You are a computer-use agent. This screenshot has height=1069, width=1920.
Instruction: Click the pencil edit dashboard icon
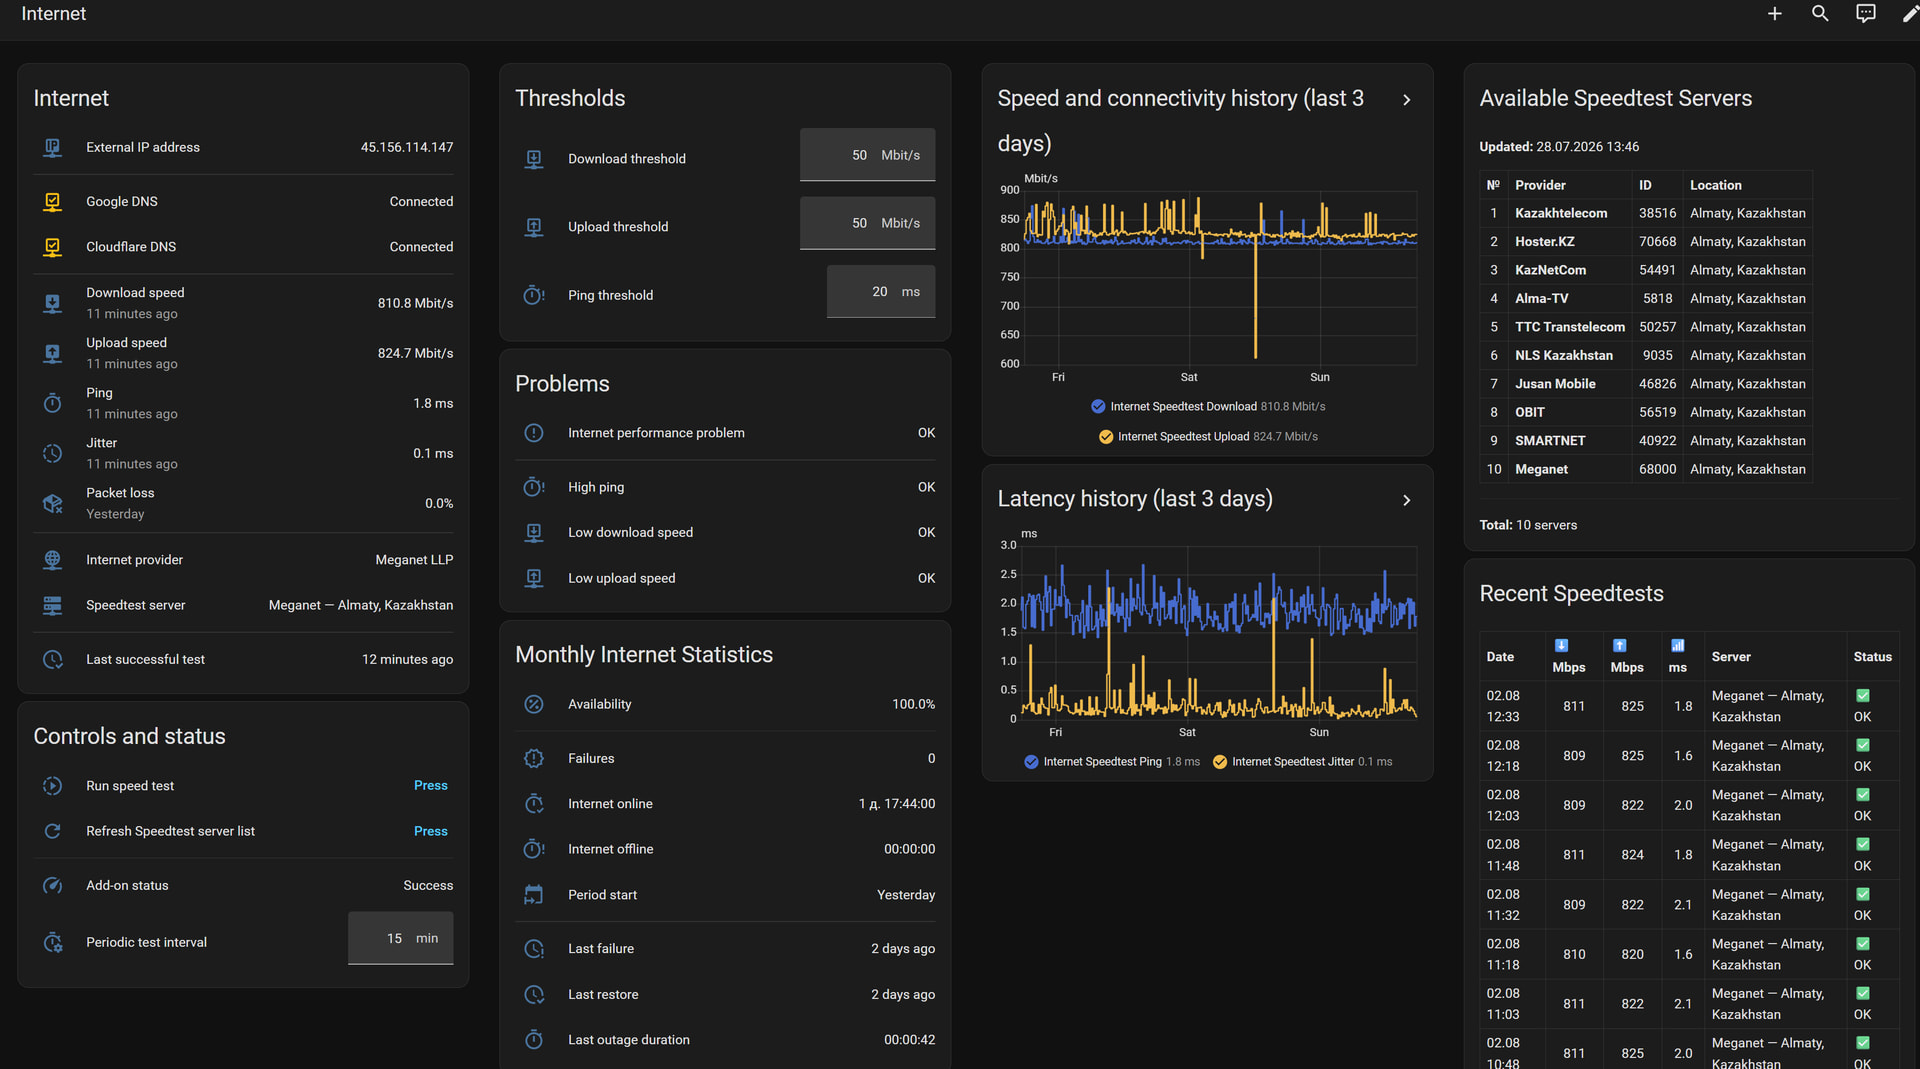tap(1910, 14)
